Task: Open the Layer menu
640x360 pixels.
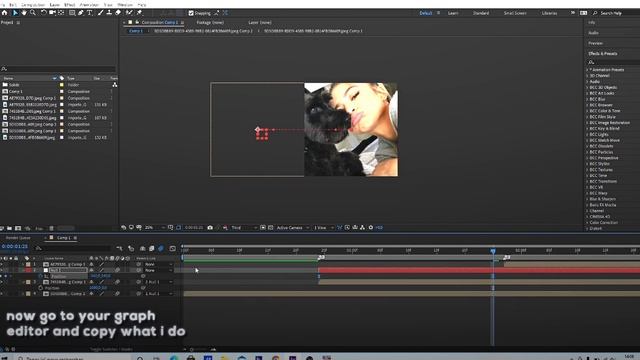Action: click(54, 4)
